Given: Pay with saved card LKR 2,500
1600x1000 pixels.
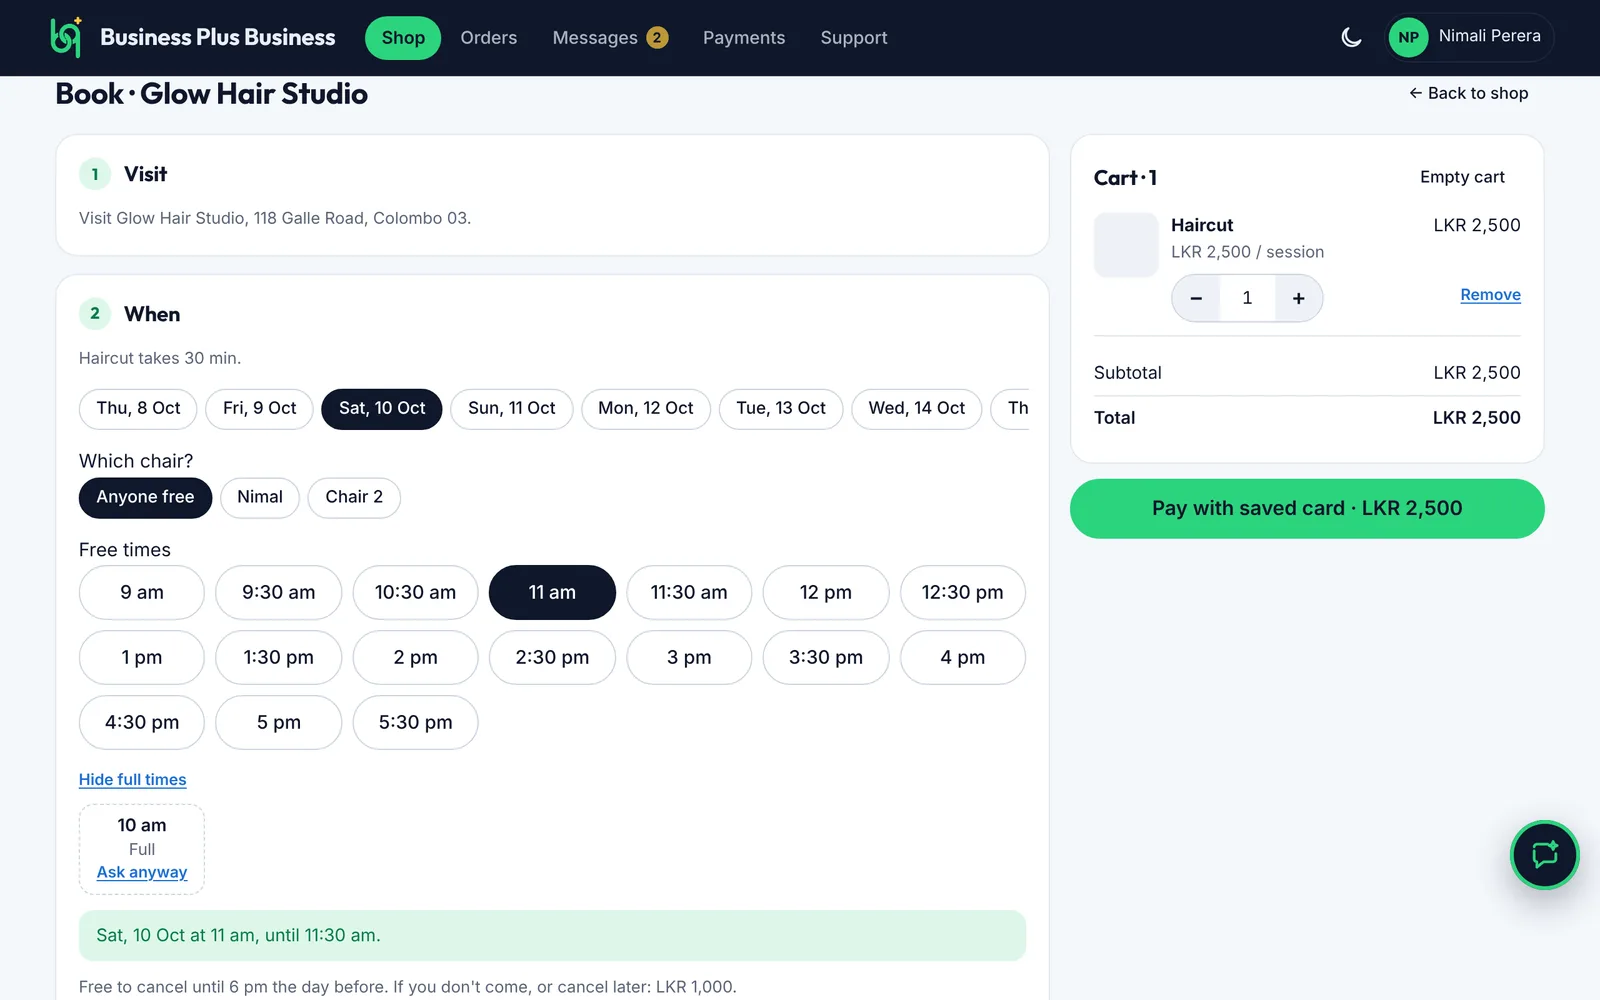Looking at the screenshot, I should tap(1307, 509).
